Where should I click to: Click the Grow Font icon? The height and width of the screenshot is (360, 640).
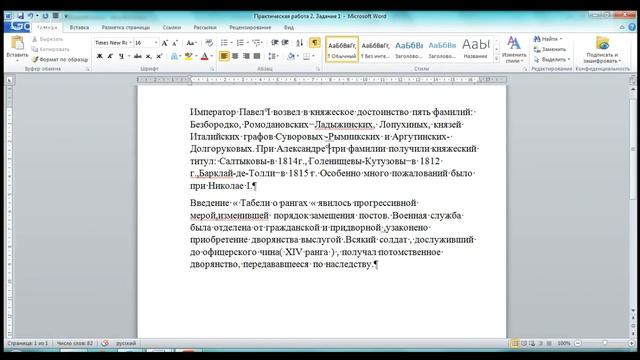pos(164,43)
